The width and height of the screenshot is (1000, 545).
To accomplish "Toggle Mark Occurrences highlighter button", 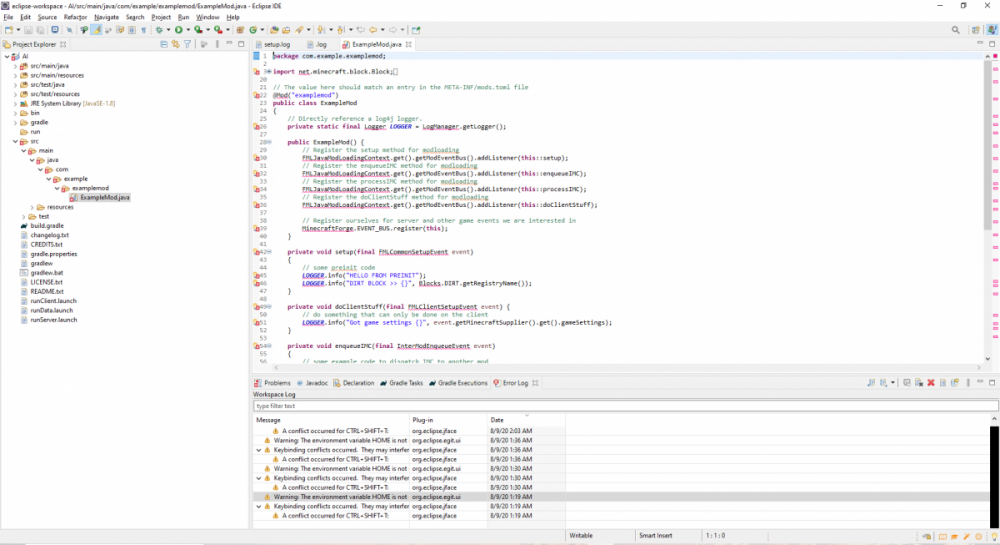I will coord(96,29).
